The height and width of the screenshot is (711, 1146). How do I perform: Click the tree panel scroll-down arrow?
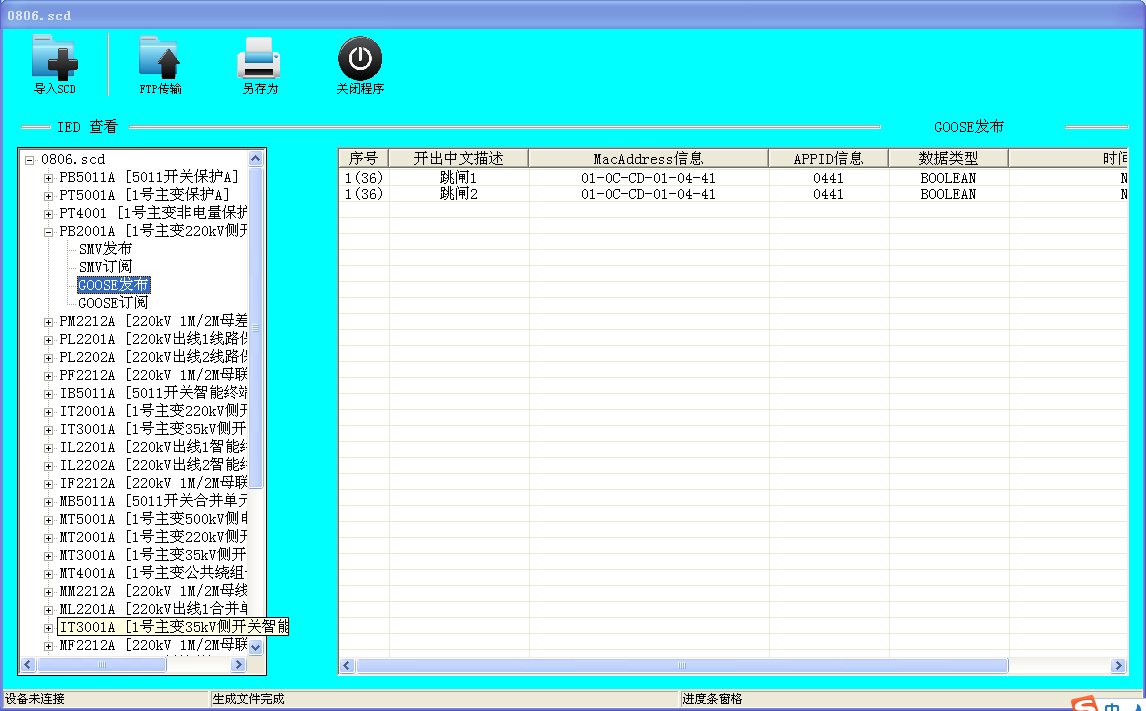[256, 647]
